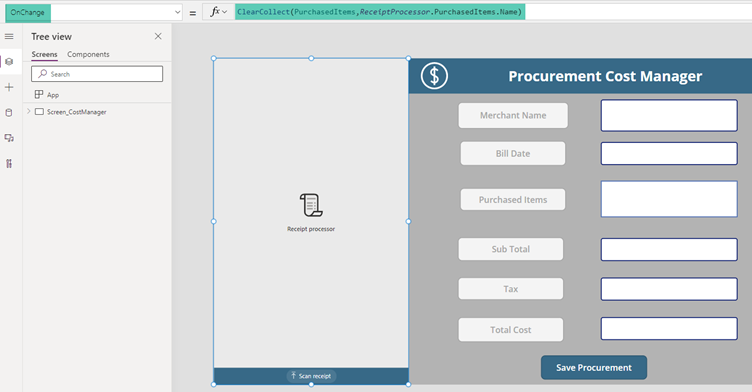Click the Screen_CostManager screen icon
The height and width of the screenshot is (392, 752).
(39, 112)
